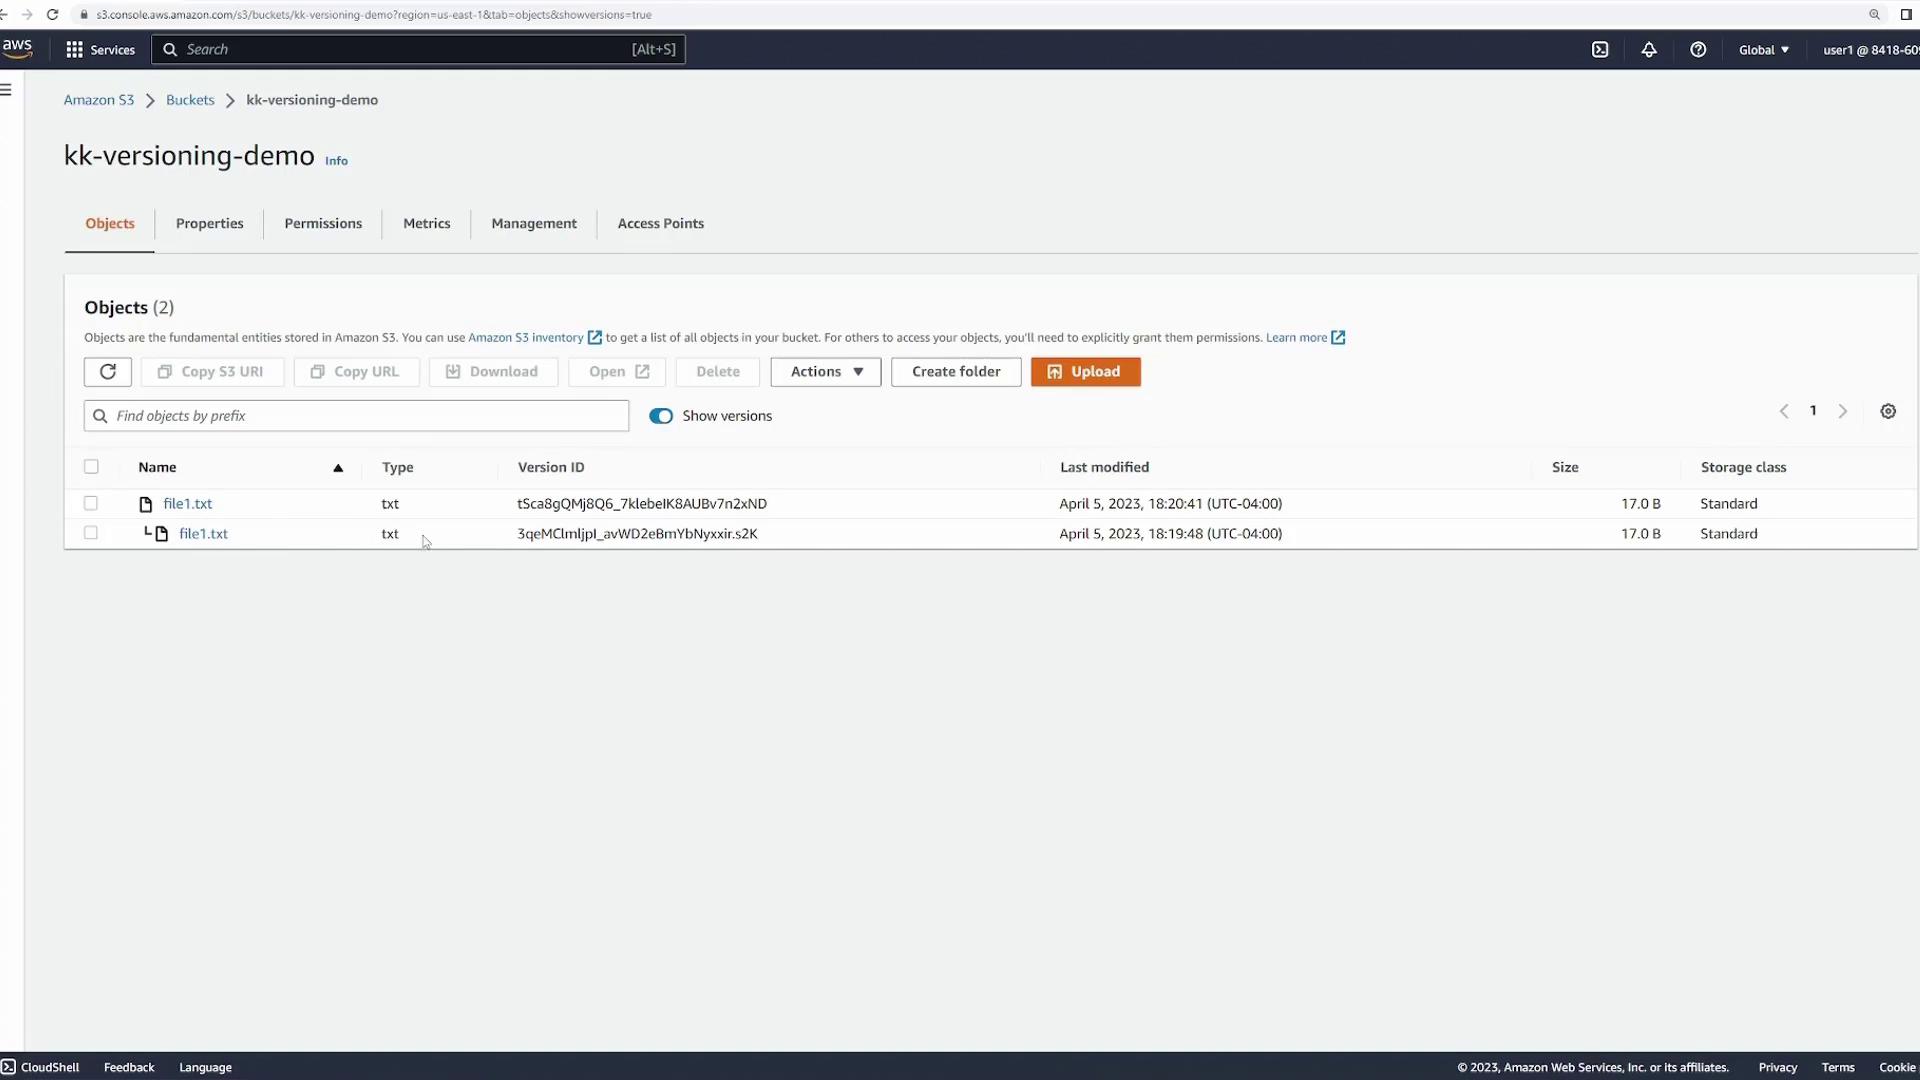
Task: Open the Services grid menu icon
Action: (74, 50)
